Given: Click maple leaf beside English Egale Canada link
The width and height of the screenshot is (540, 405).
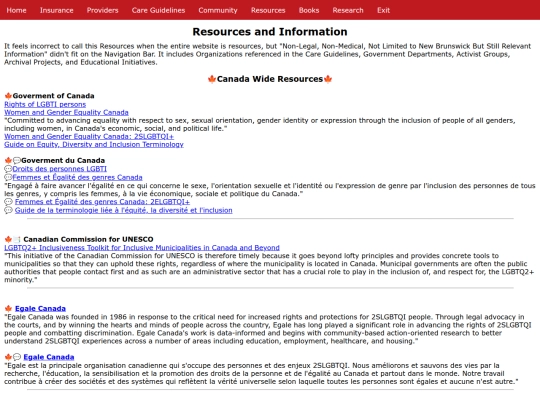Looking at the screenshot, I should tap(8, 309).
